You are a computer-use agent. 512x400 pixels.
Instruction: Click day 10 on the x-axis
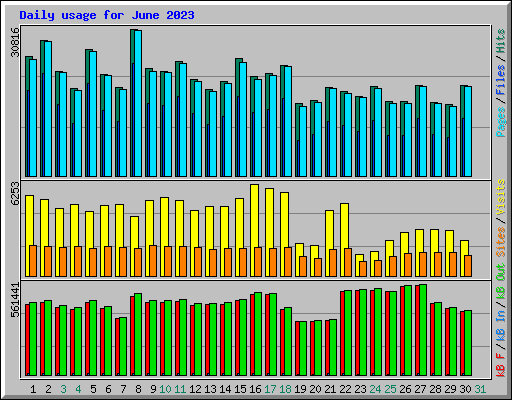(x=165, y=389)
